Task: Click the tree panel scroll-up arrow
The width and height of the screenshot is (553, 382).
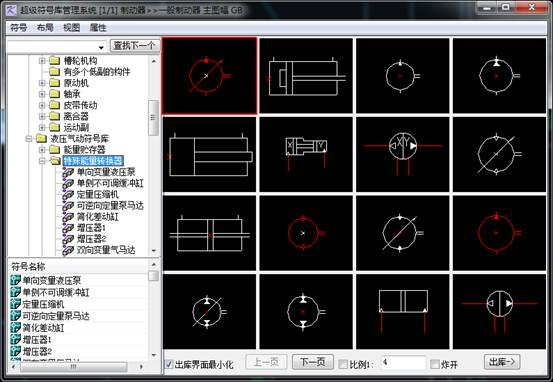Action: [x=153, y=61]
